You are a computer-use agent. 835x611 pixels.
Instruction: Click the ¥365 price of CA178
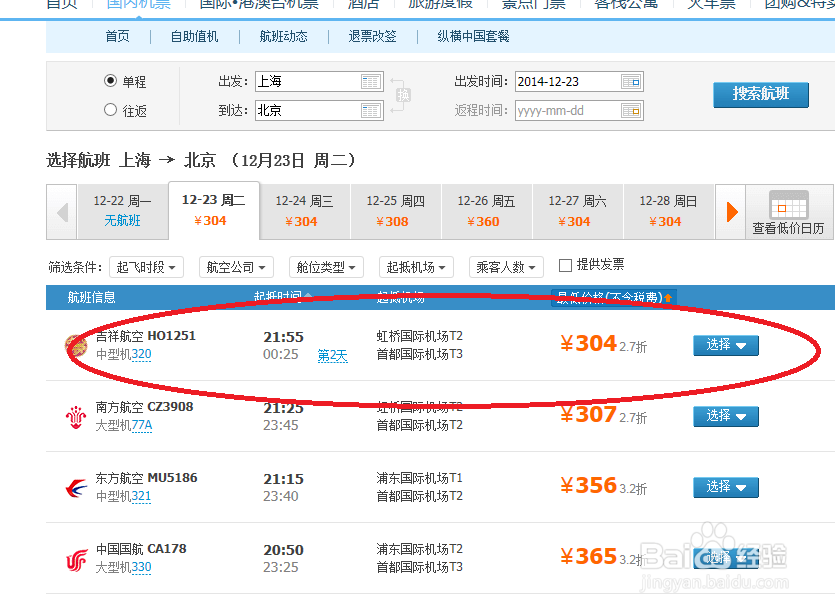[588, 557]
